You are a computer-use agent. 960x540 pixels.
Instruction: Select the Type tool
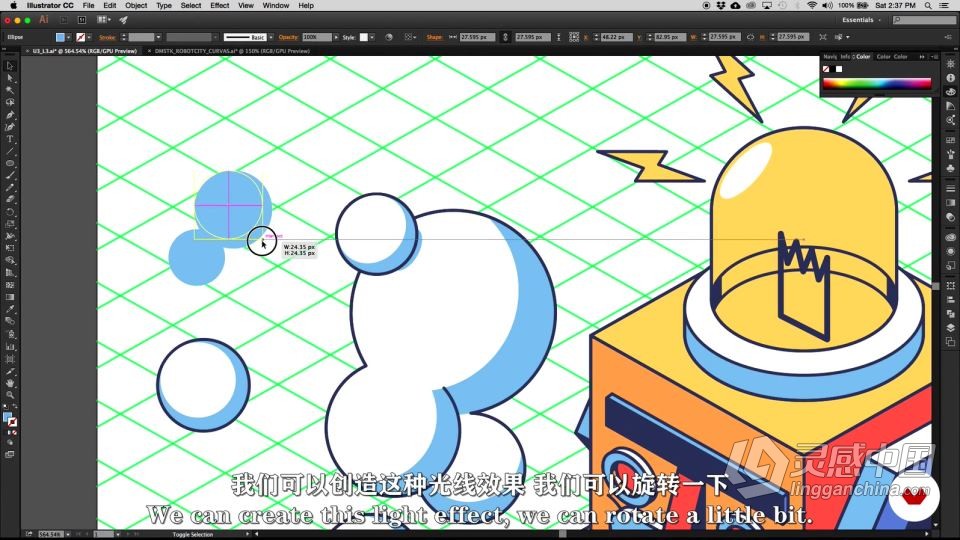[x=10, y=139]
